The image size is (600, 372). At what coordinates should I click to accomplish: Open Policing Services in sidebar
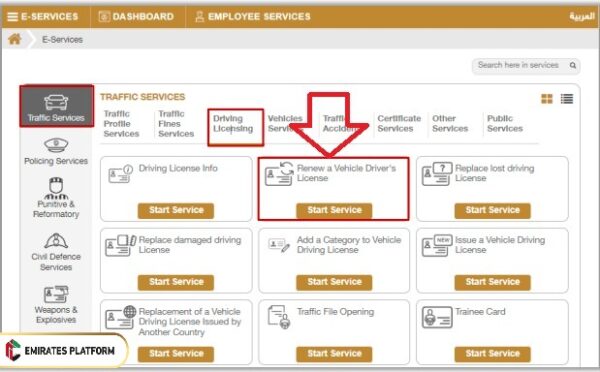56,152
